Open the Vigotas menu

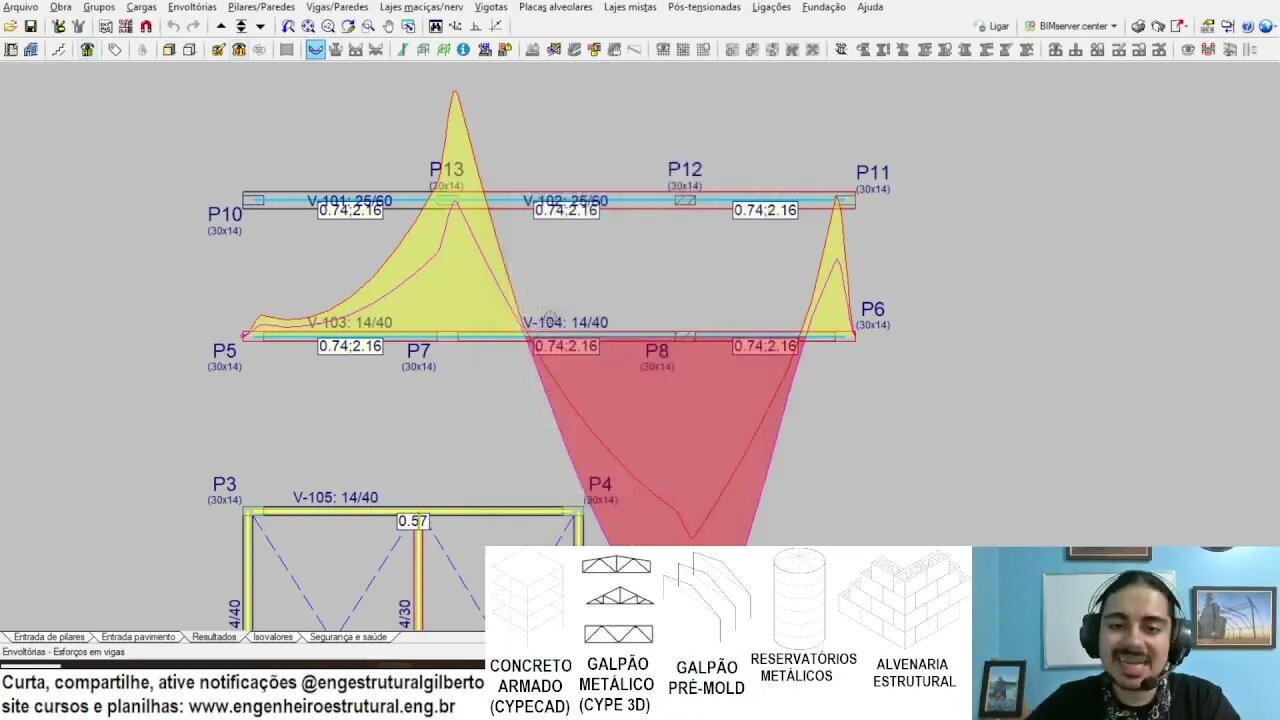tap(491, 7)
